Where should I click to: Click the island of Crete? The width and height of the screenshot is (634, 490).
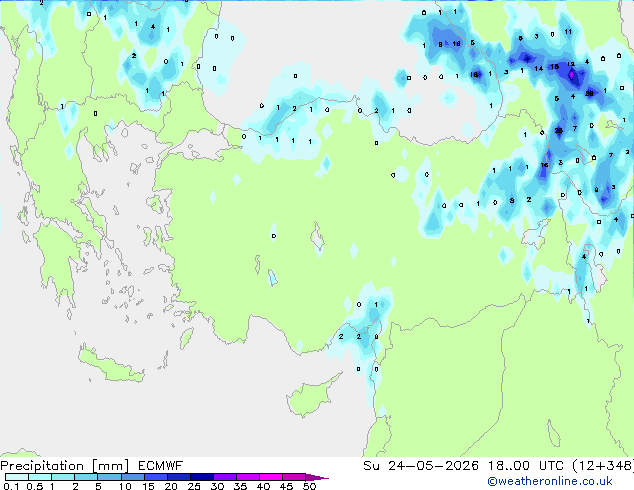[x=110, y=366]
